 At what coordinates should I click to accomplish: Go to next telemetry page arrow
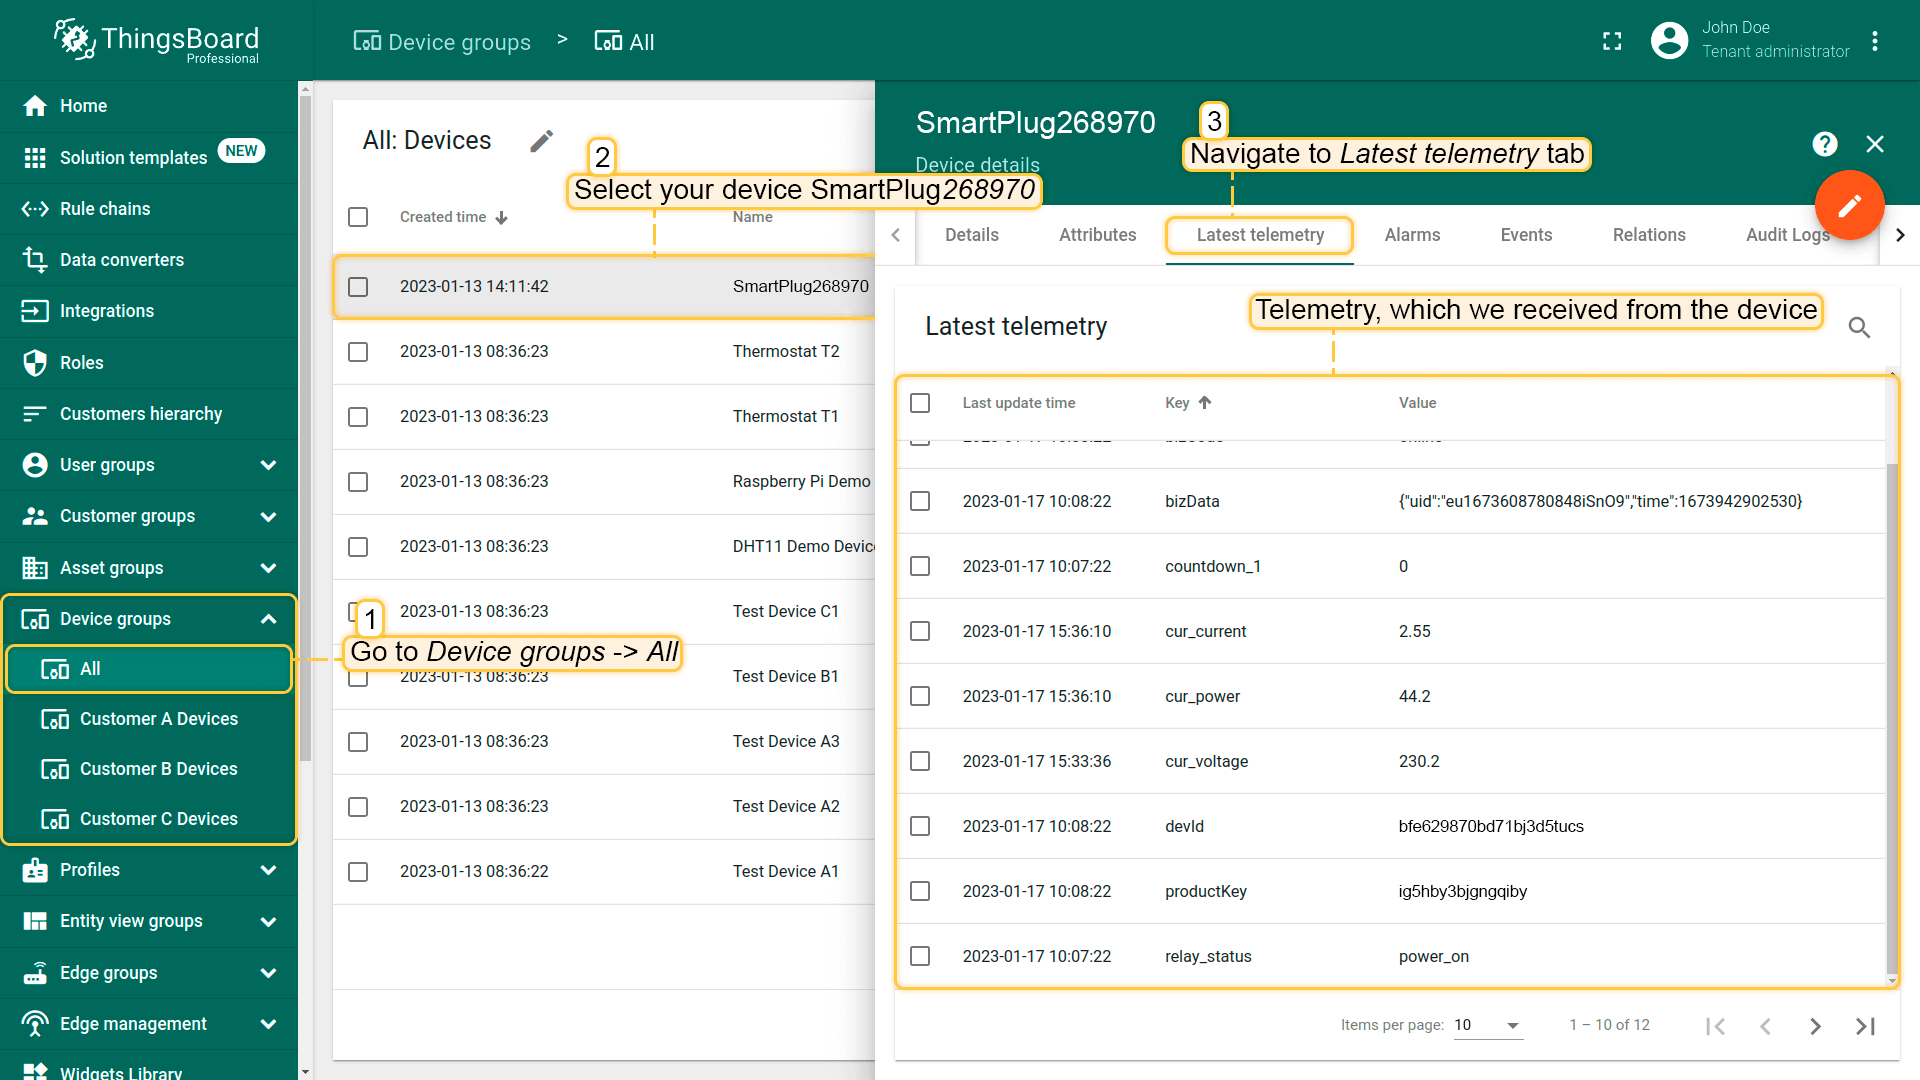tap(1815, 1026)
